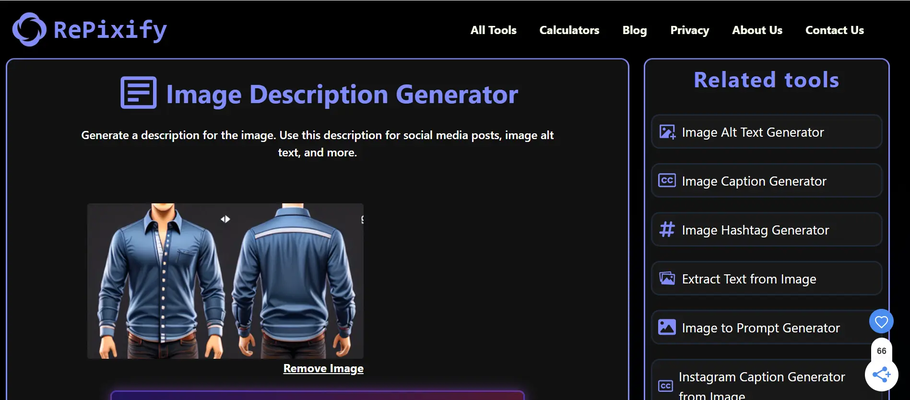910x400 pixels.
Task: Click the Remove Image link
Action: (x=323, y=368)
